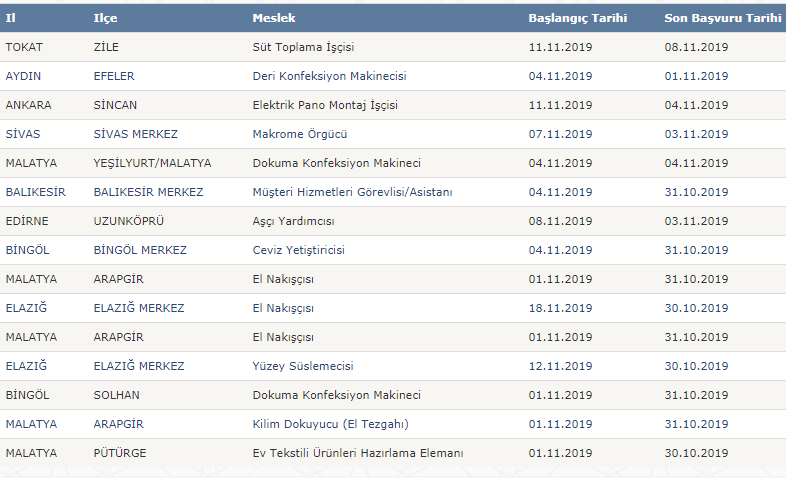Select the Meslek column header
Viewport: 786px width, 478px height.
pyautogui.click(x=274, y=18)
